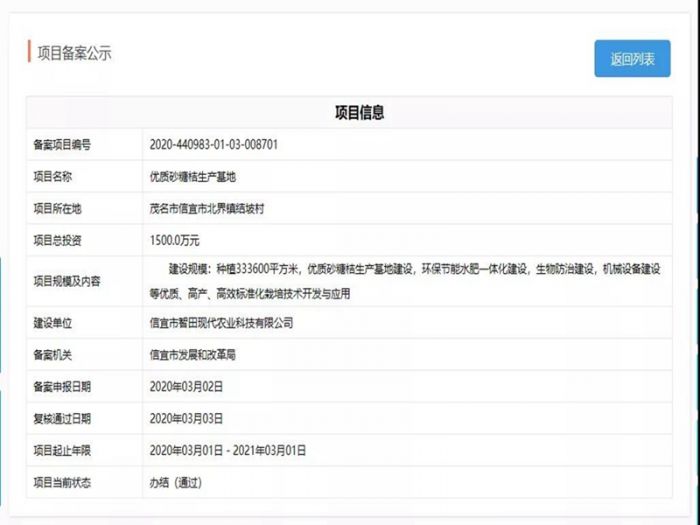Select the date 2020年03月02日
Viewport: 700px width, 525px height.
[186, 387]
